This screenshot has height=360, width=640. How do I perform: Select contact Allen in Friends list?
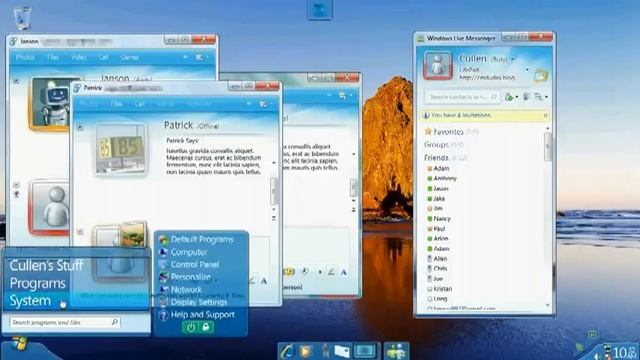click(440, 259)
